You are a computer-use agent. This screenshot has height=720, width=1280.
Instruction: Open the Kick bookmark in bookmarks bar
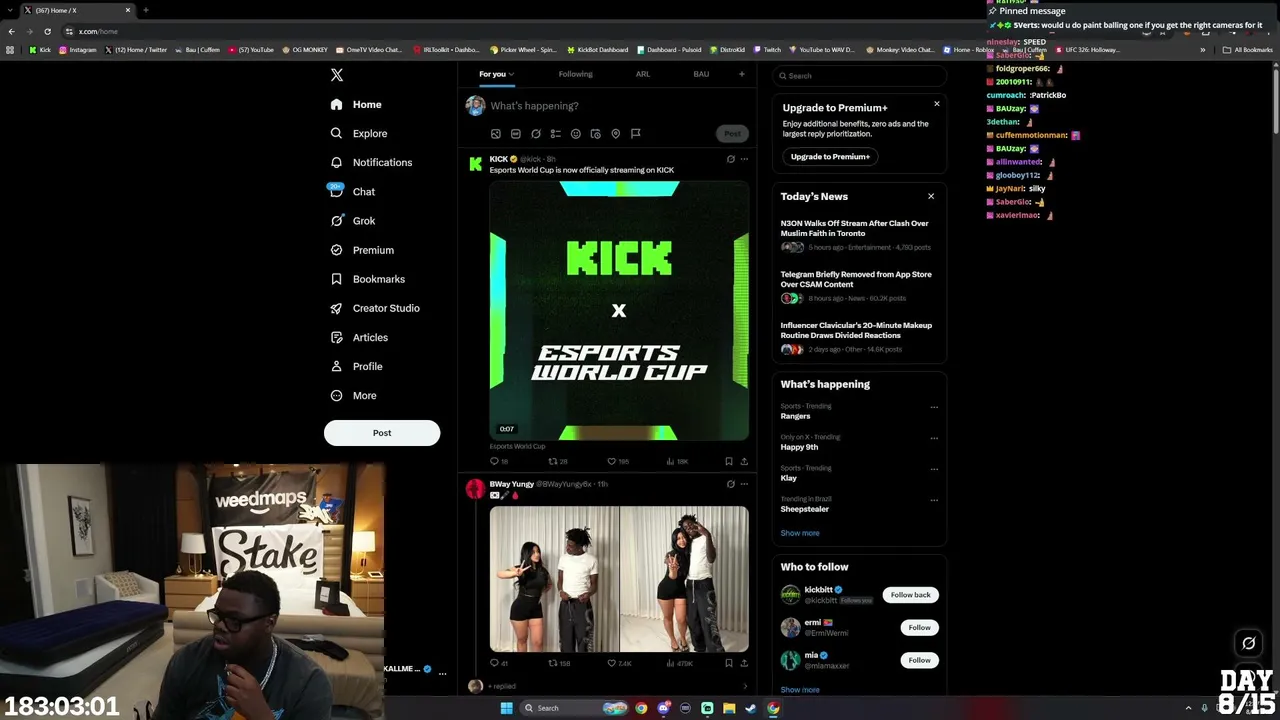[40, 50]
